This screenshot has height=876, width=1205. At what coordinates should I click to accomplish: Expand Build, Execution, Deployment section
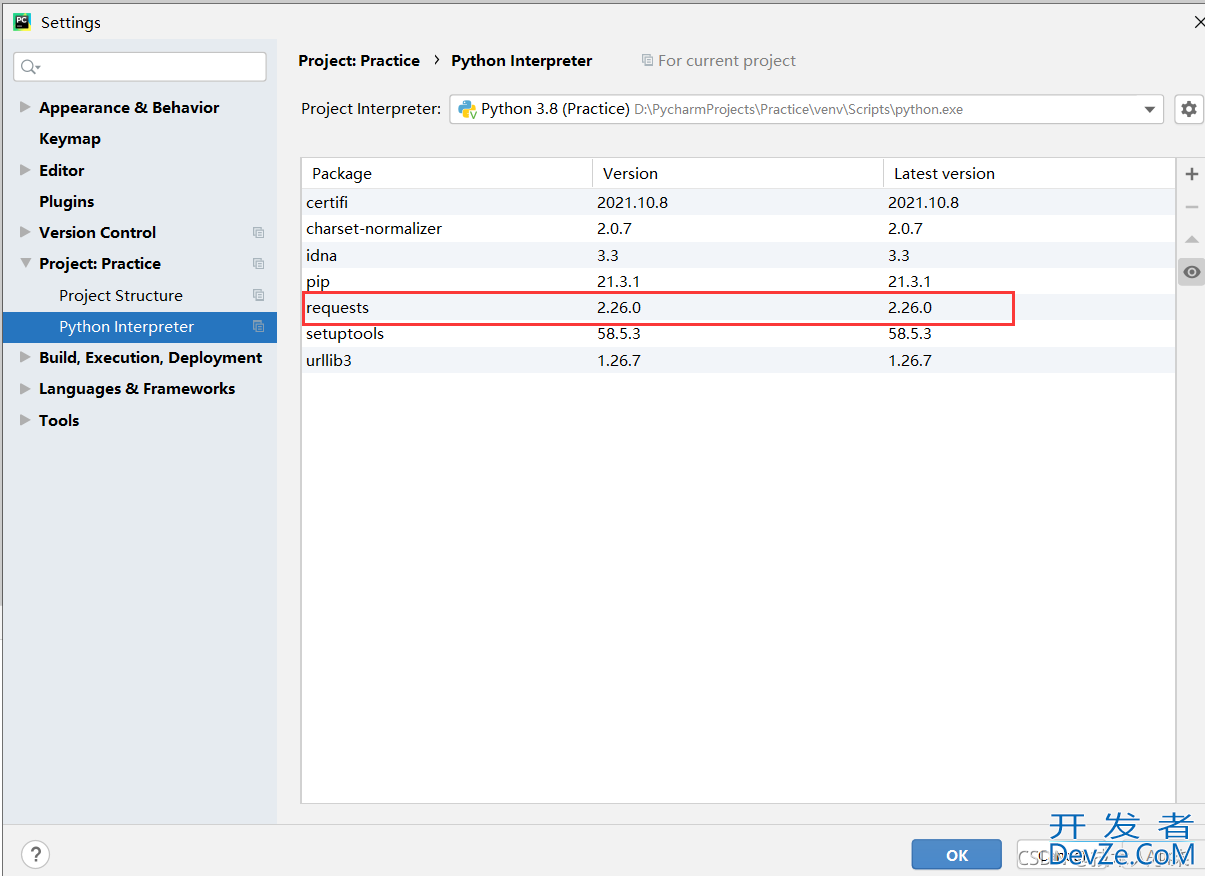(25, 357)
